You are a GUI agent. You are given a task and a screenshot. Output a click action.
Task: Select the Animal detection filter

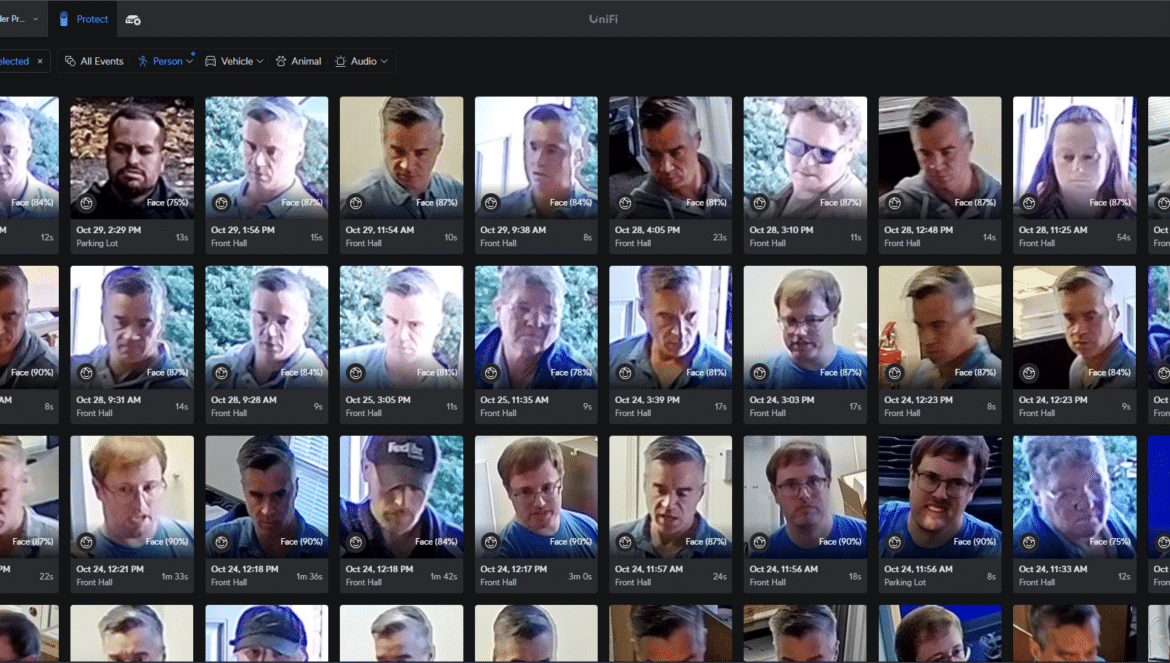point(298,61)
